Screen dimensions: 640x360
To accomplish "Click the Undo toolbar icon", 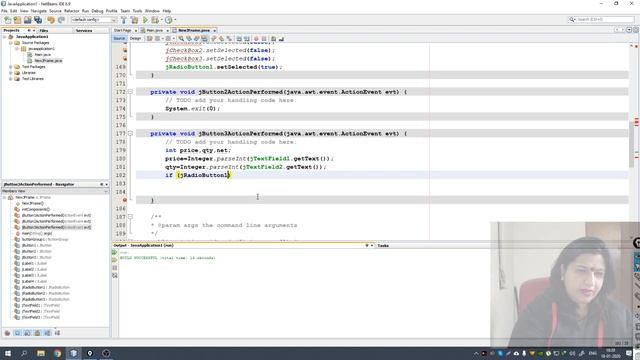I will point(51,20).
